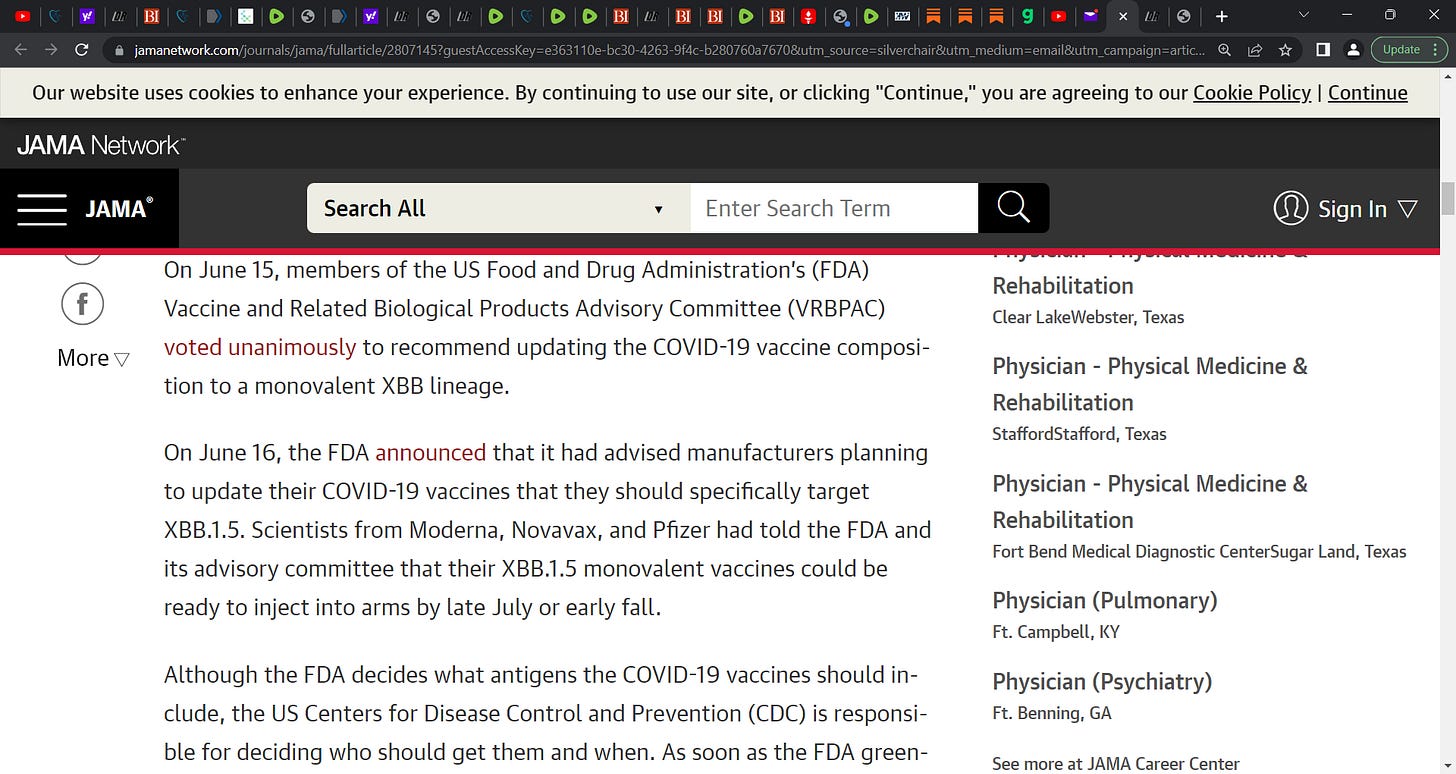Click the bookmark star in the address bar
This screenshot has height=774, width=1456.
point(1286,50)
